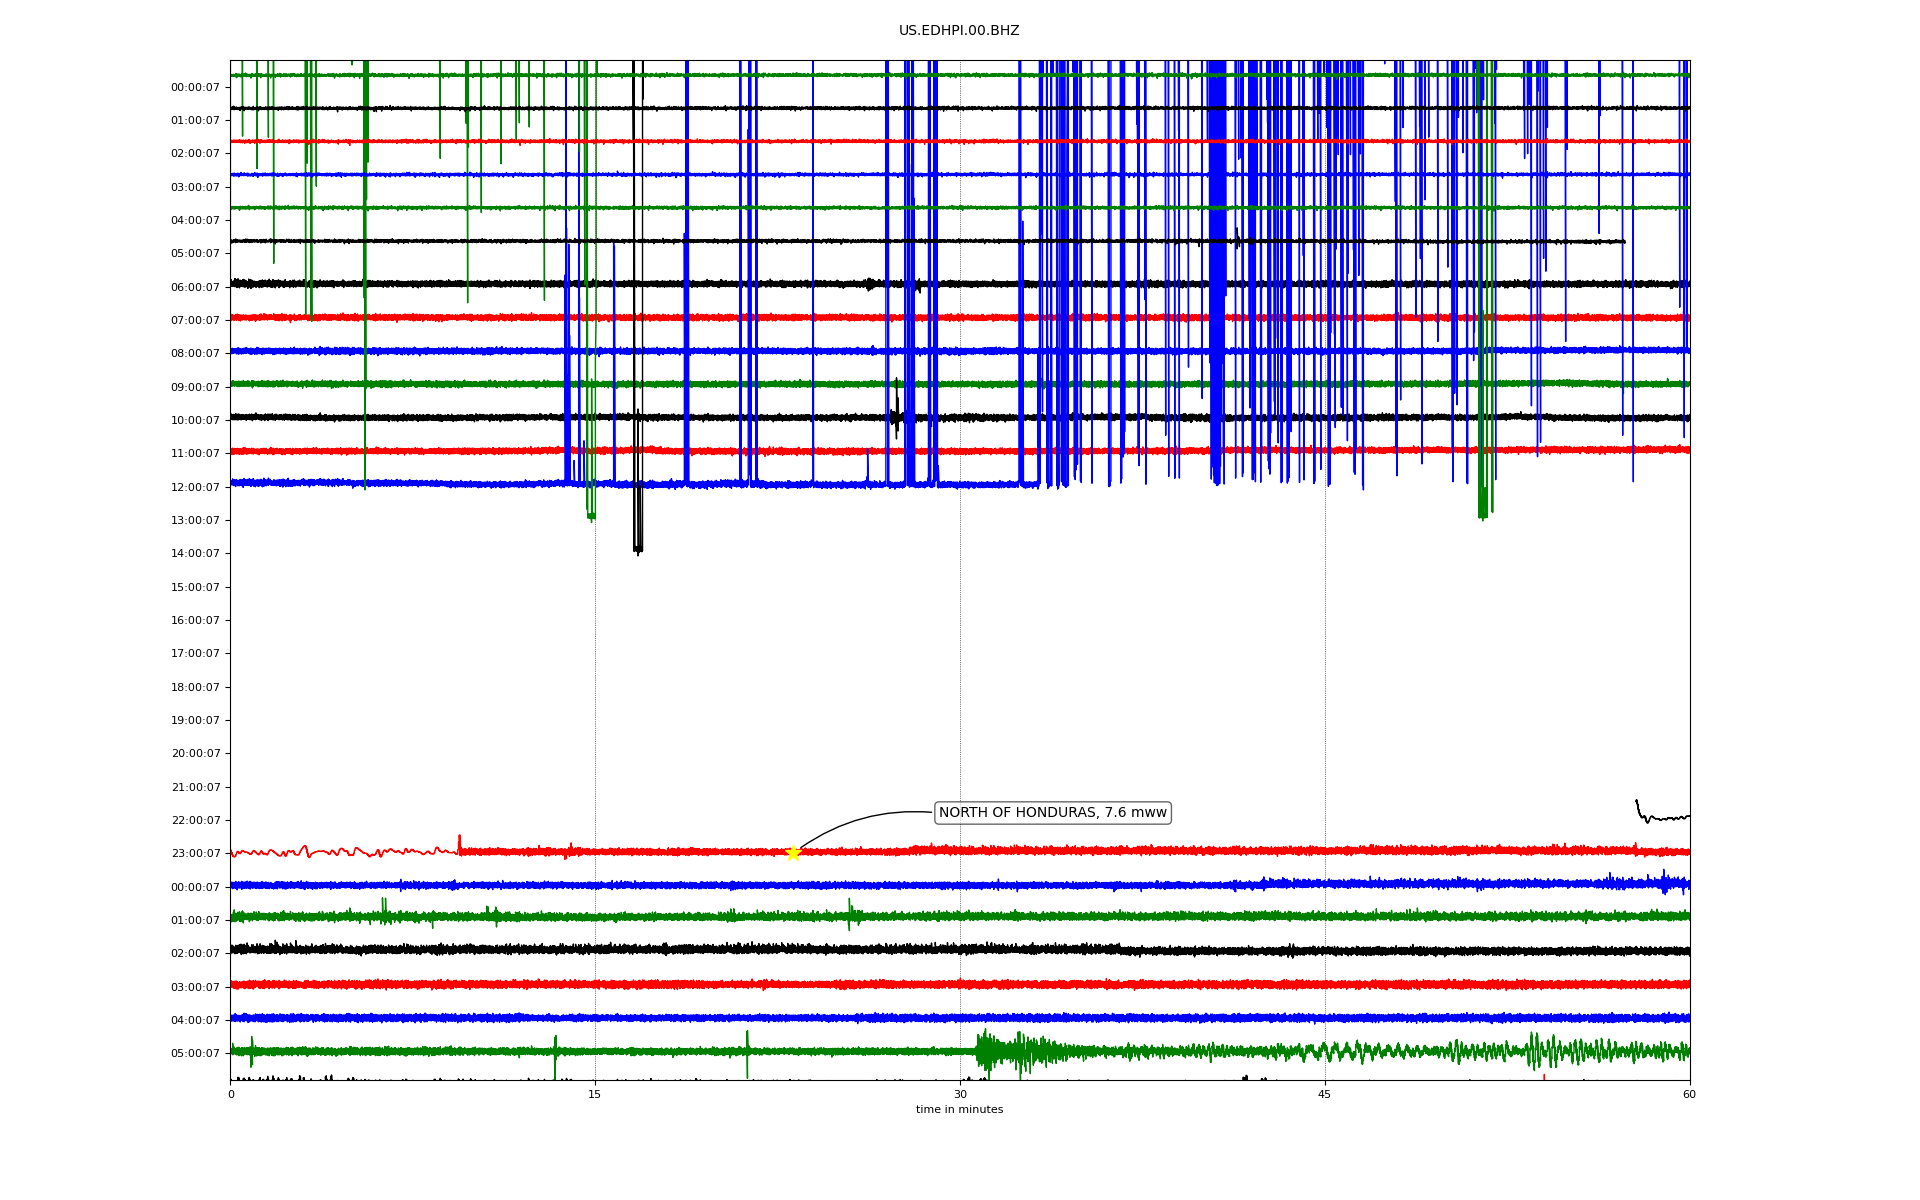The width and height of the screenshot is (1920, 1200).
Task: Click the 45 tick on time axis
Action: click(1325, 1094)
